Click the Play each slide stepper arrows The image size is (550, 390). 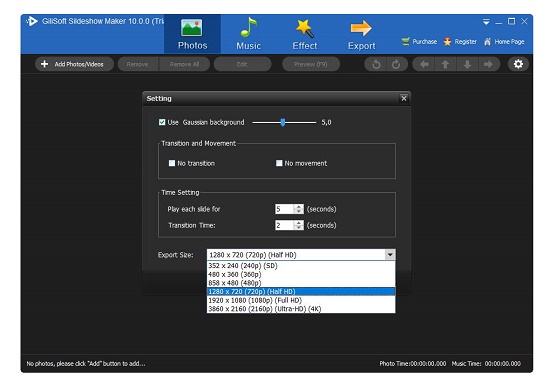pos(299,209)
